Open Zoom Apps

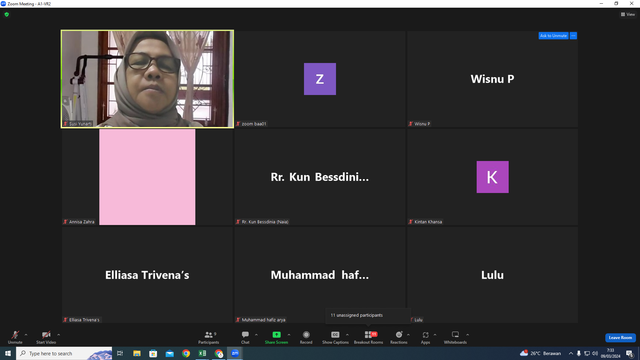click(x=425, y=337)
